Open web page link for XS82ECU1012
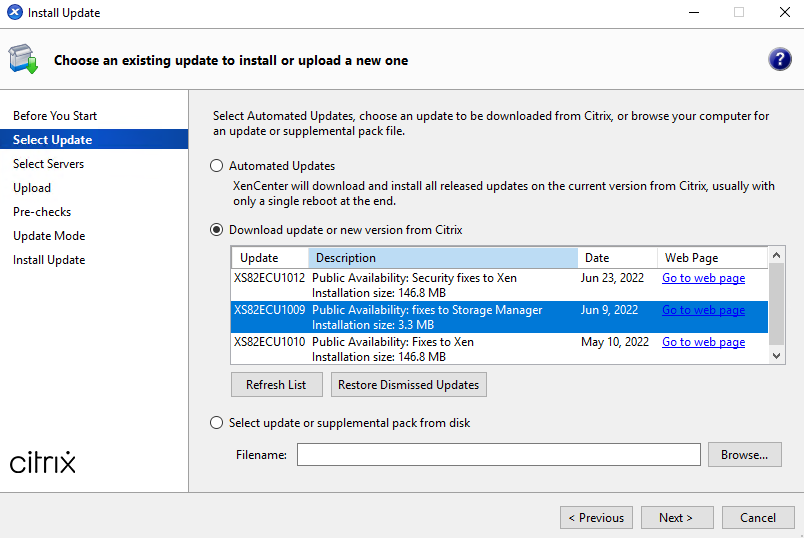Viewport: 804px width, 538px height. [704, 278]
